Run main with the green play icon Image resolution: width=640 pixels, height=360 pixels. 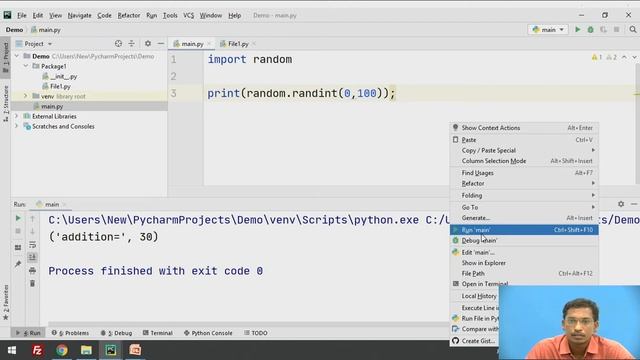(x=578, y=29)
